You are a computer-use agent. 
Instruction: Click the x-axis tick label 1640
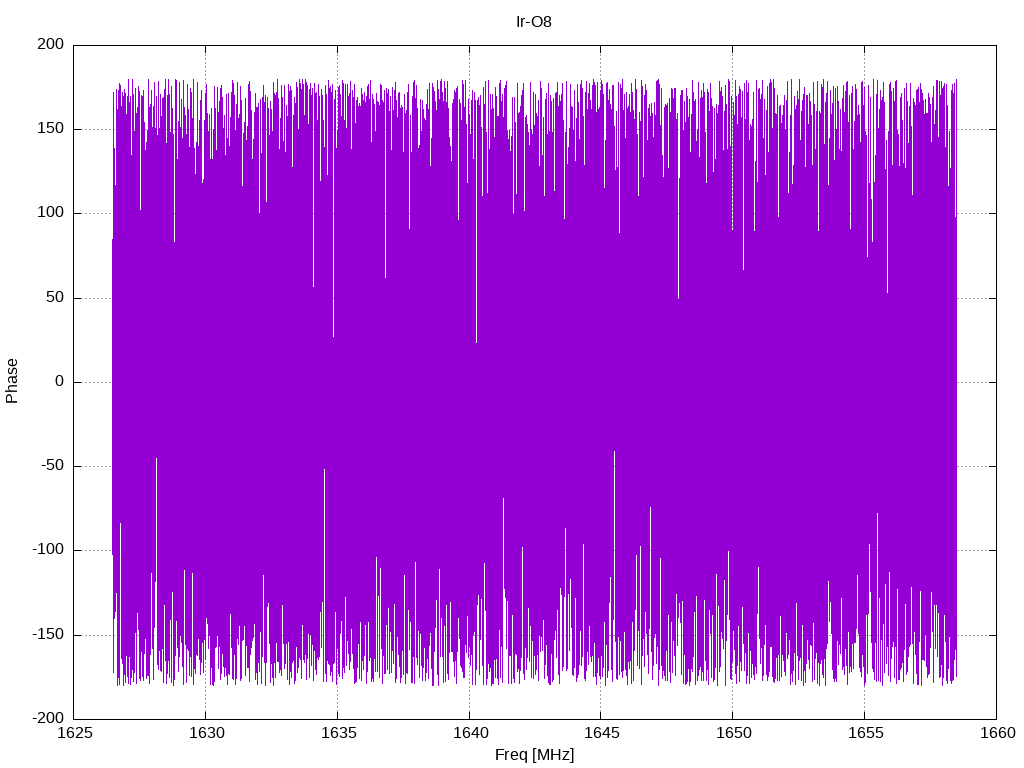[x=470, y=733]
